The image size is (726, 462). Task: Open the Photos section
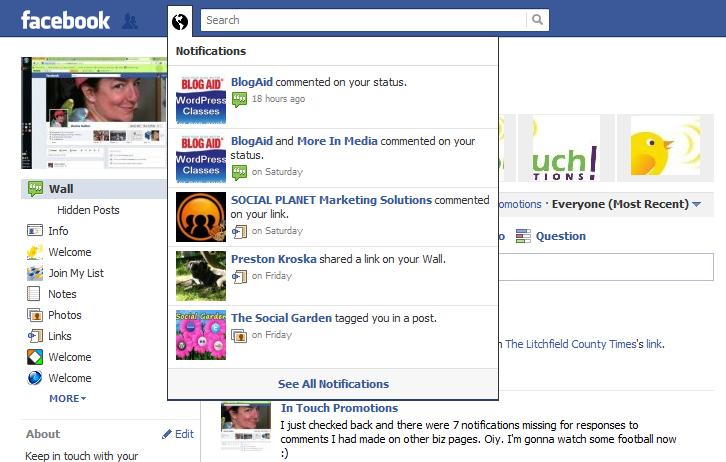pos(65,315)
